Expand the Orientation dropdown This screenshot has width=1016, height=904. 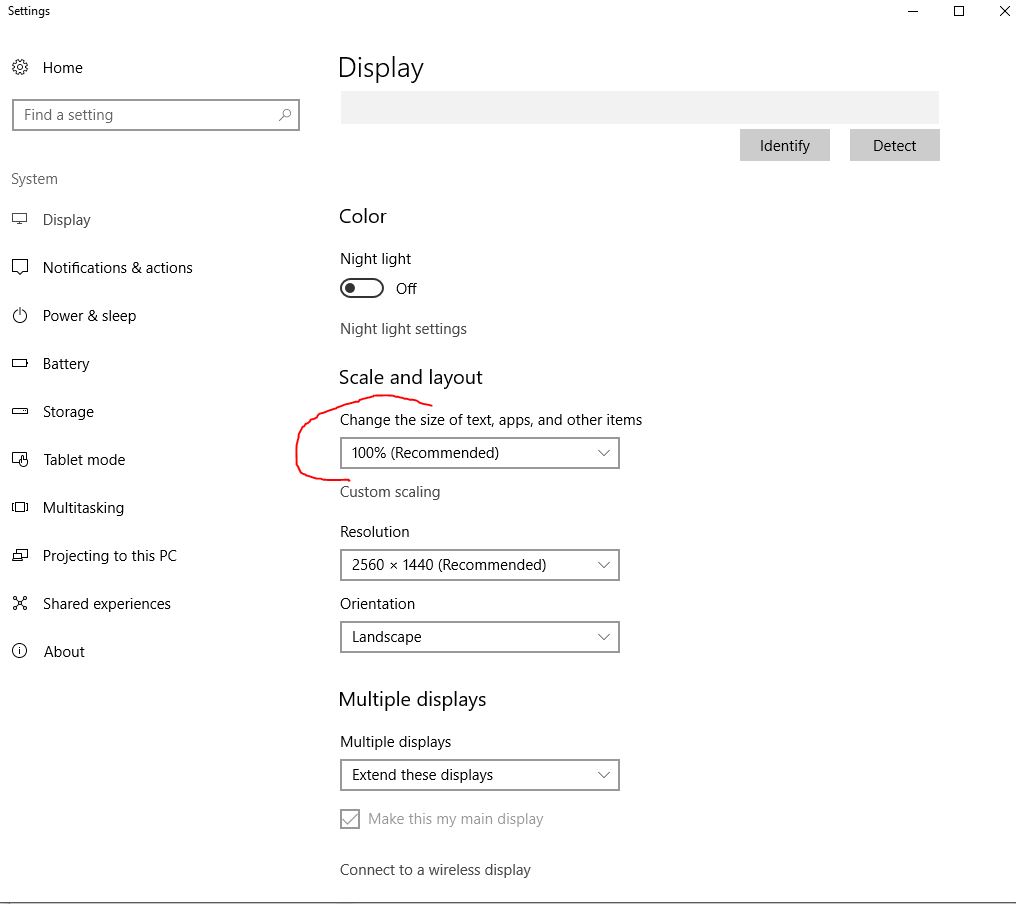point(480,637)
